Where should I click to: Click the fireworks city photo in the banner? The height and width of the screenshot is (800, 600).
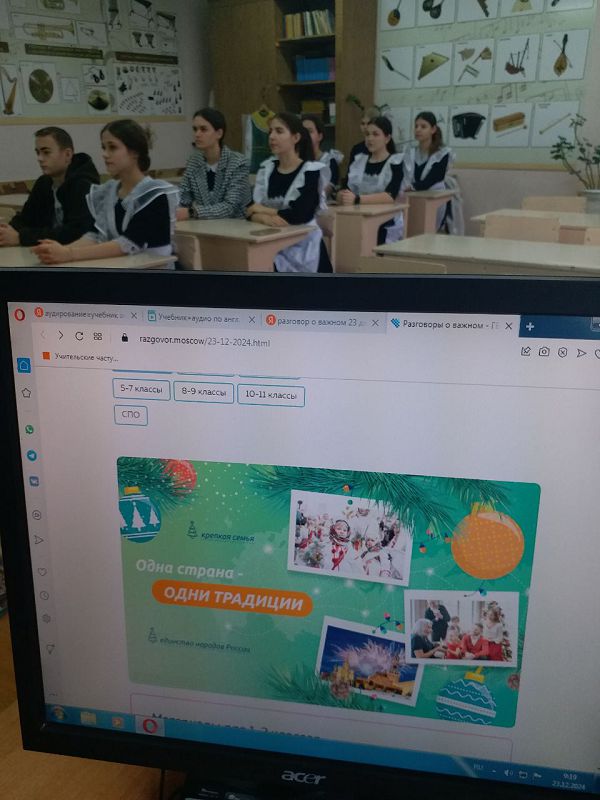click(x=368, y=662)
